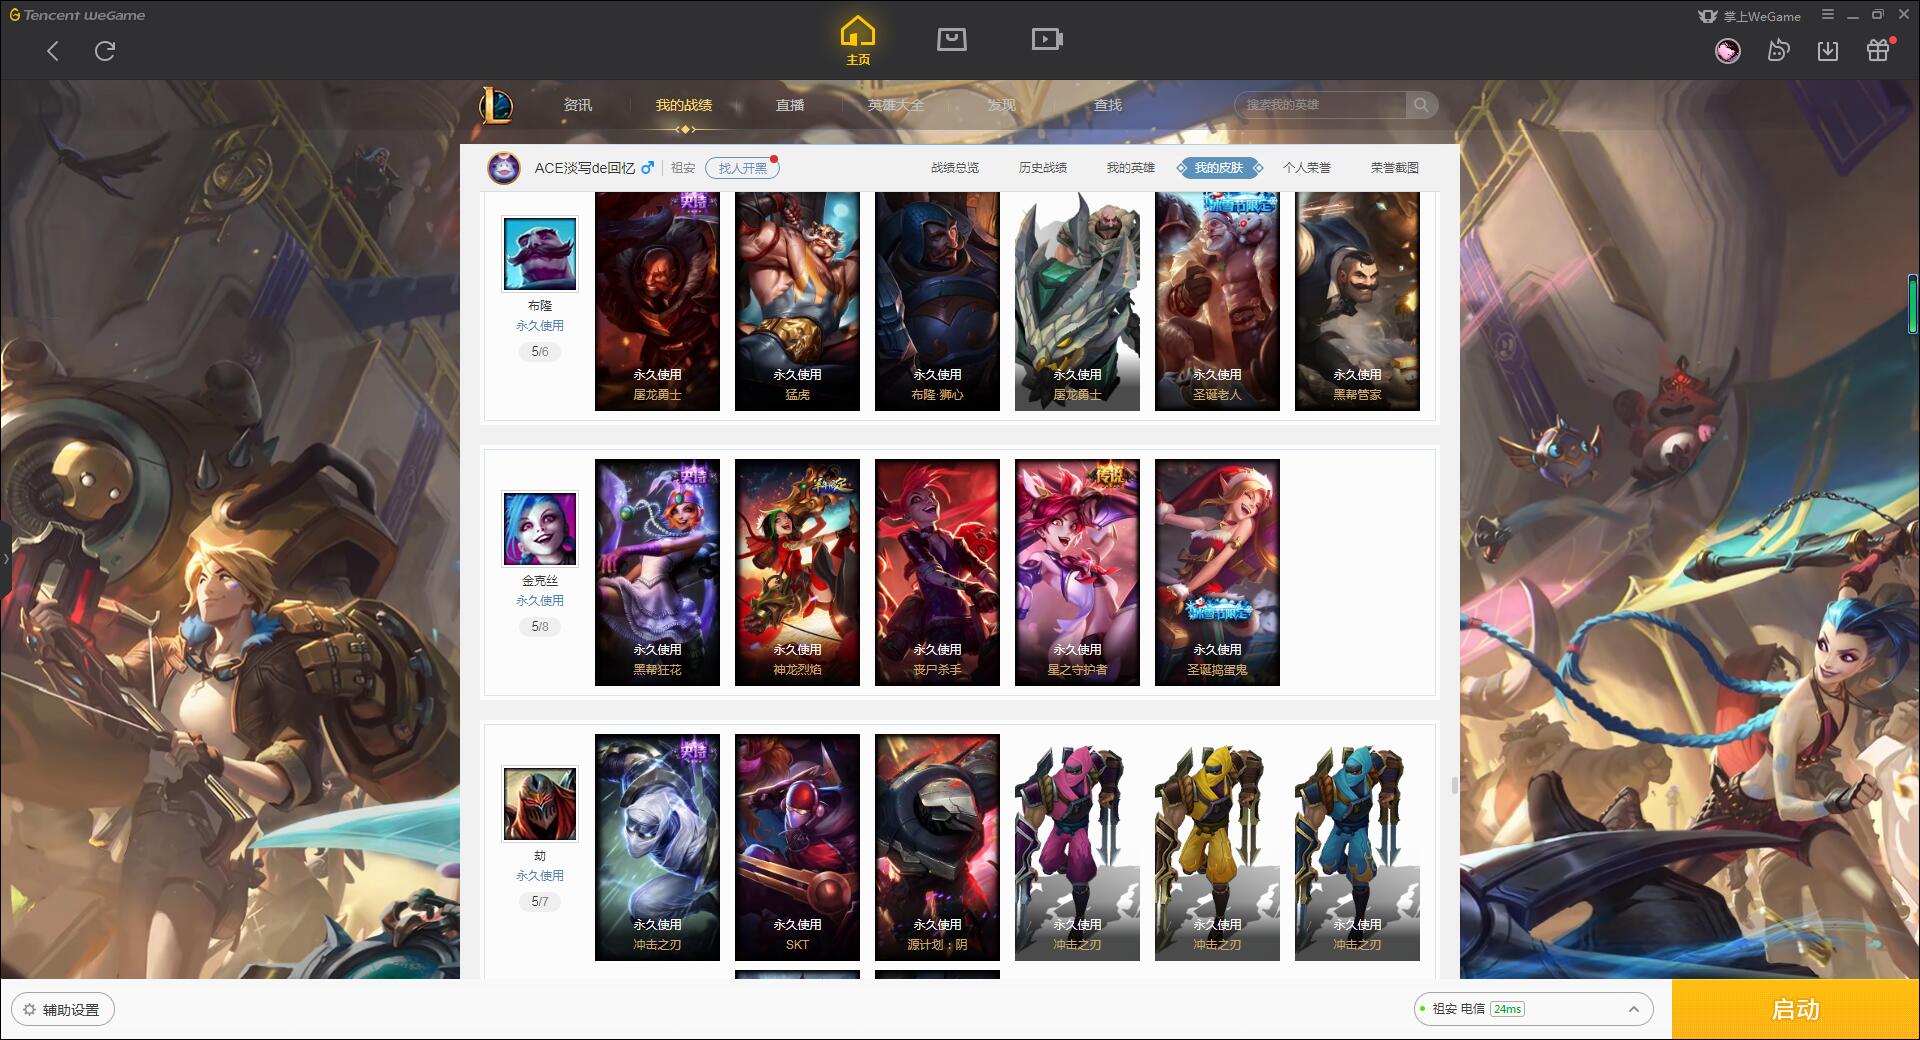Click the 5/8 skin count for 金克丝

540,627
